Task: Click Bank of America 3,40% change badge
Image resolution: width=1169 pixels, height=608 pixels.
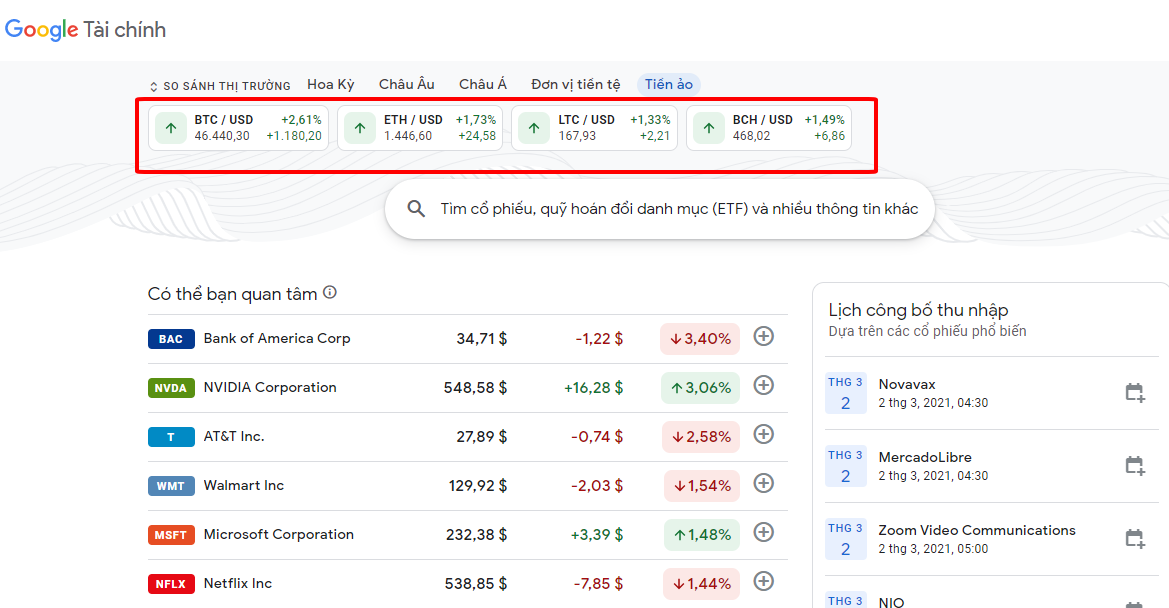Action: (x=700, y=339)
